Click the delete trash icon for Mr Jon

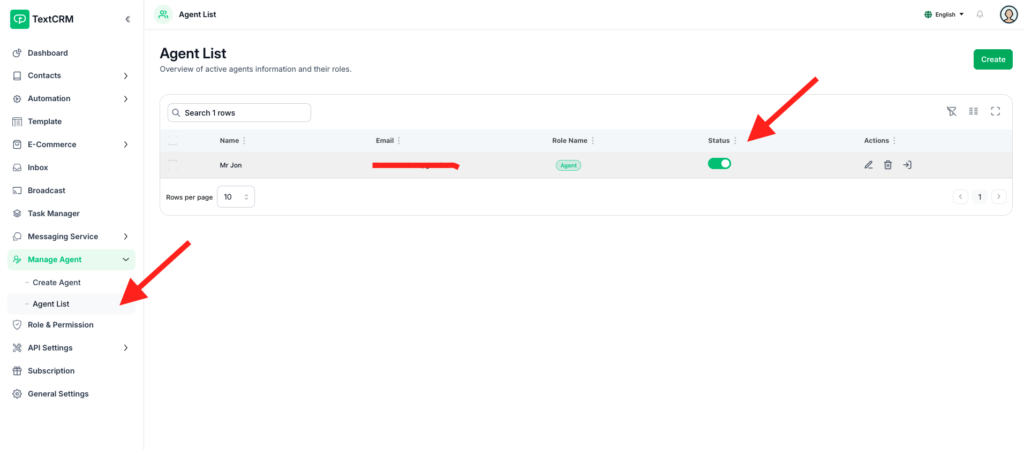887,165
